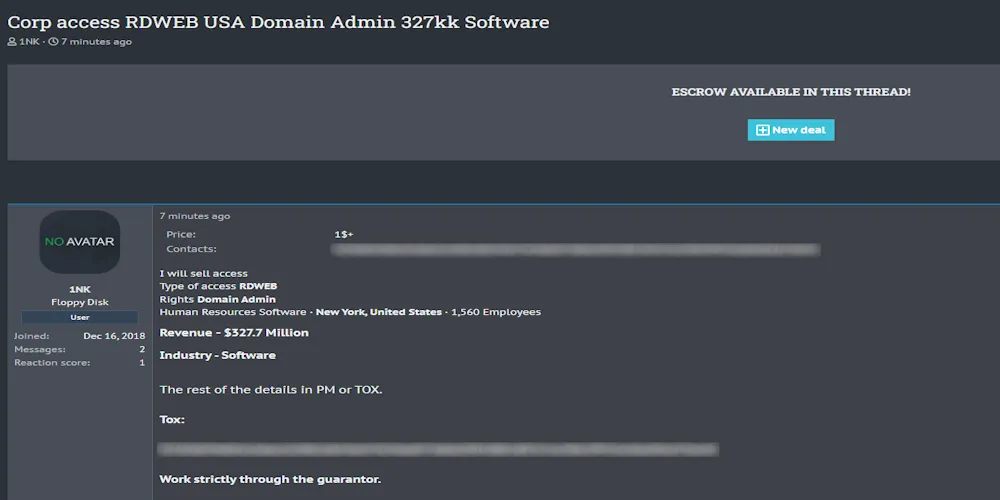Click the Floppy Disk user title
This screenshot has width=1000, height=500.
point(80,302)
